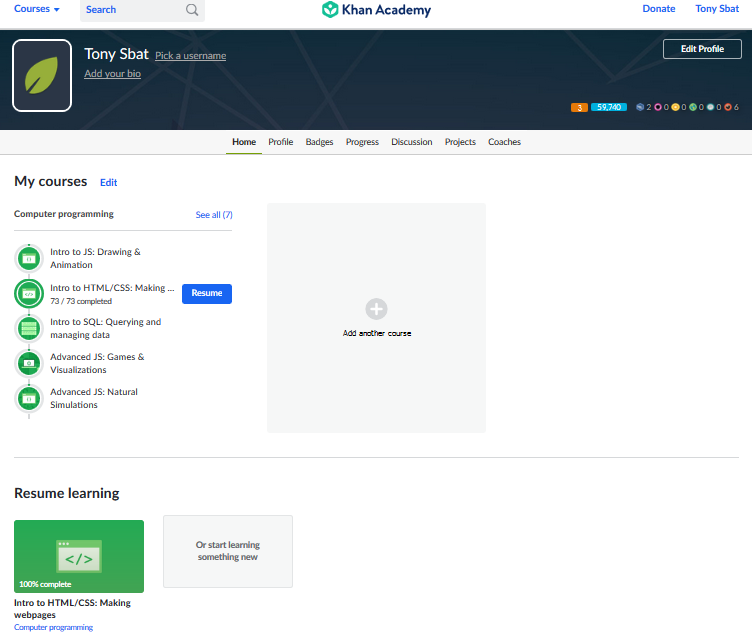Click the Resume button for HTML/CSS
This screenshot has width=752, height=642.
(207, 293)
